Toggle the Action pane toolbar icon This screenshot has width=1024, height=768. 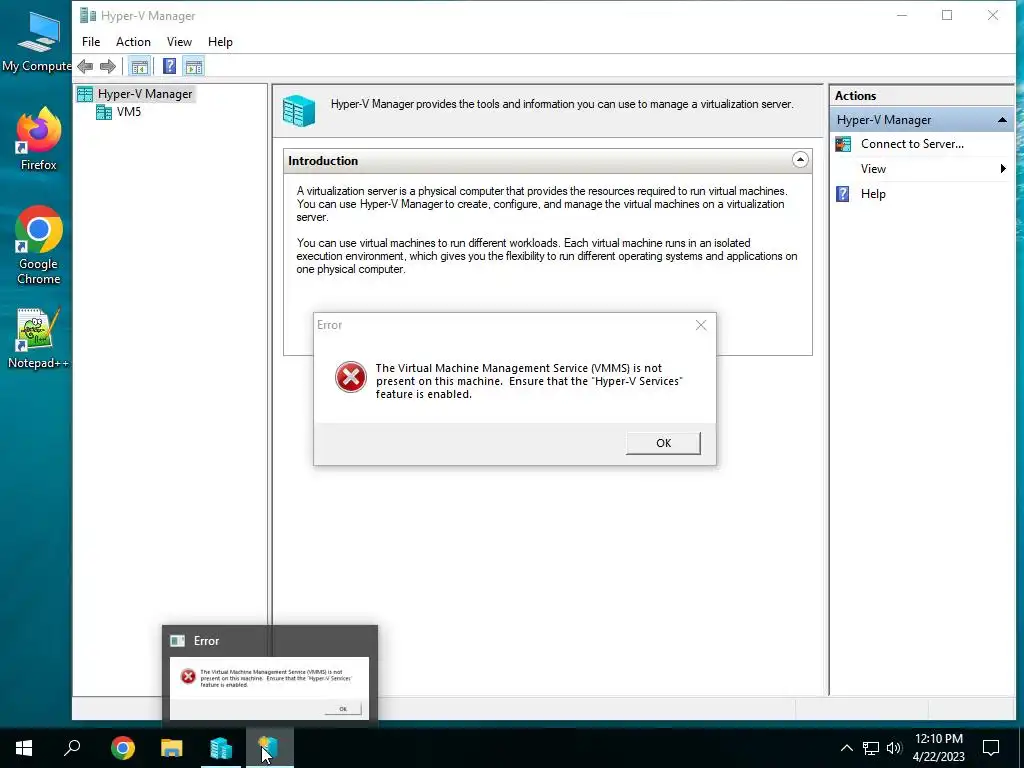tap(193, 66)
